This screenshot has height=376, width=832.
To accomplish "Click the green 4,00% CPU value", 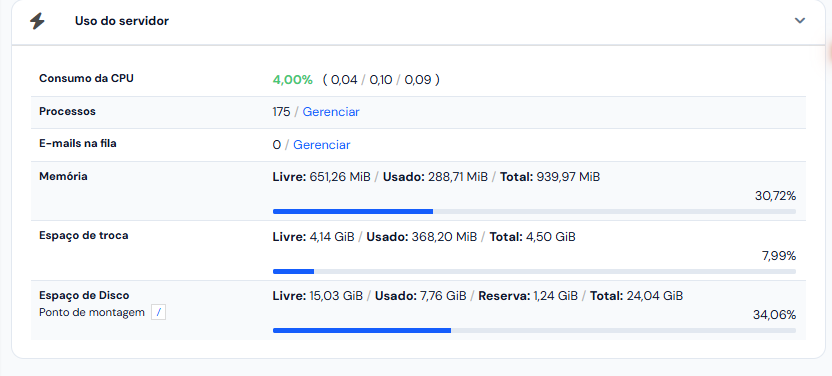I will pyautogui.click(x=293, y=80).
